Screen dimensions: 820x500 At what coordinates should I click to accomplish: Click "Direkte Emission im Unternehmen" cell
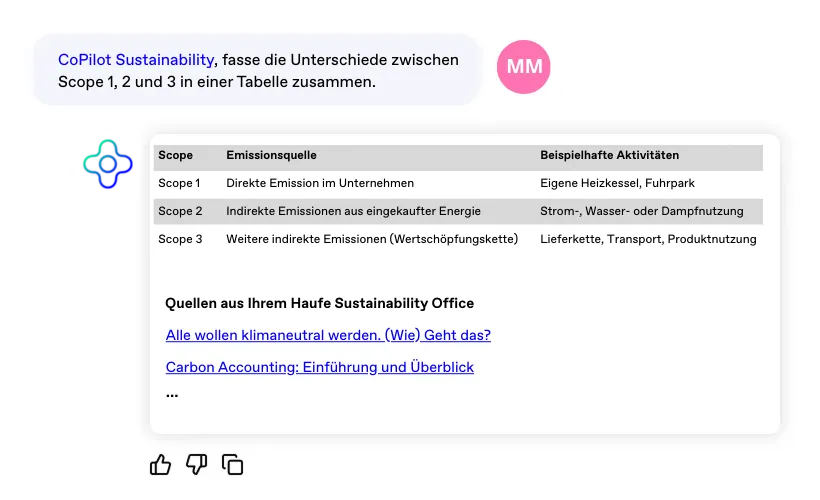point(320,184)
